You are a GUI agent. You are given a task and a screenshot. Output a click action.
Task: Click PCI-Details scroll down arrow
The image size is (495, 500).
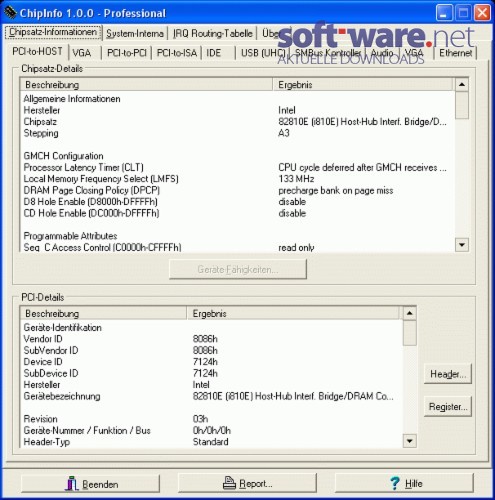[x=410, y=441]
